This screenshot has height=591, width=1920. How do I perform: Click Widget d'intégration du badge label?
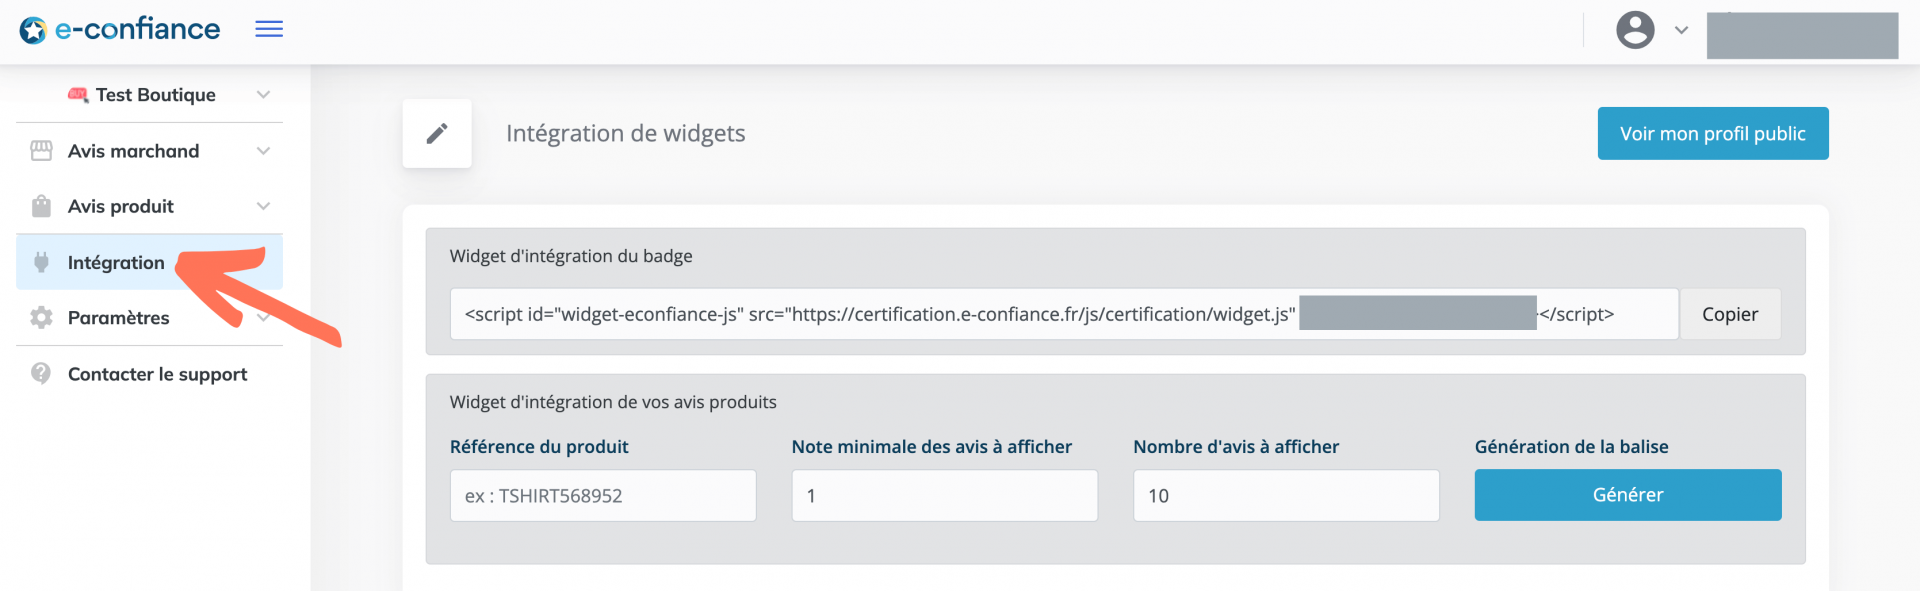coord(571,256)
